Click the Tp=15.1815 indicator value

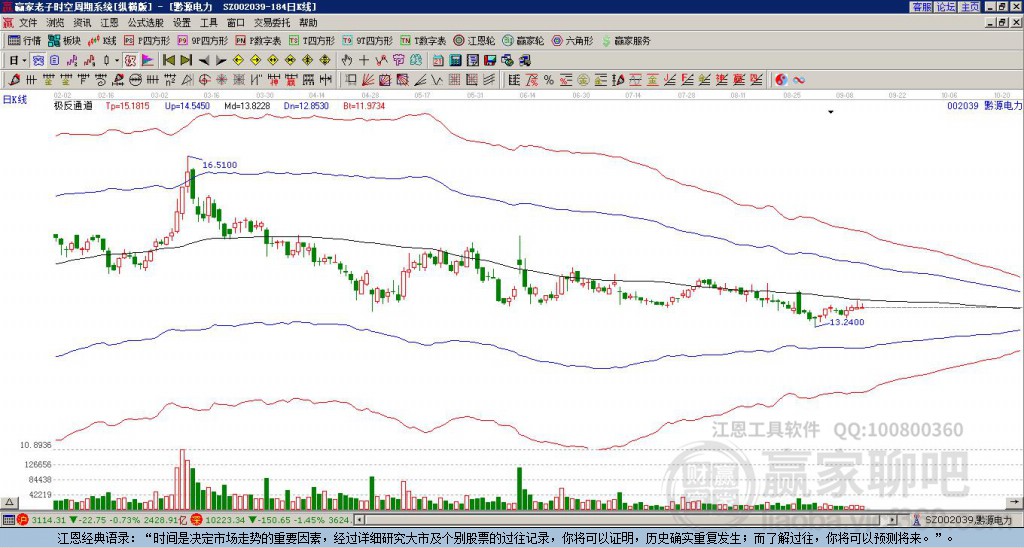(127, 106)
